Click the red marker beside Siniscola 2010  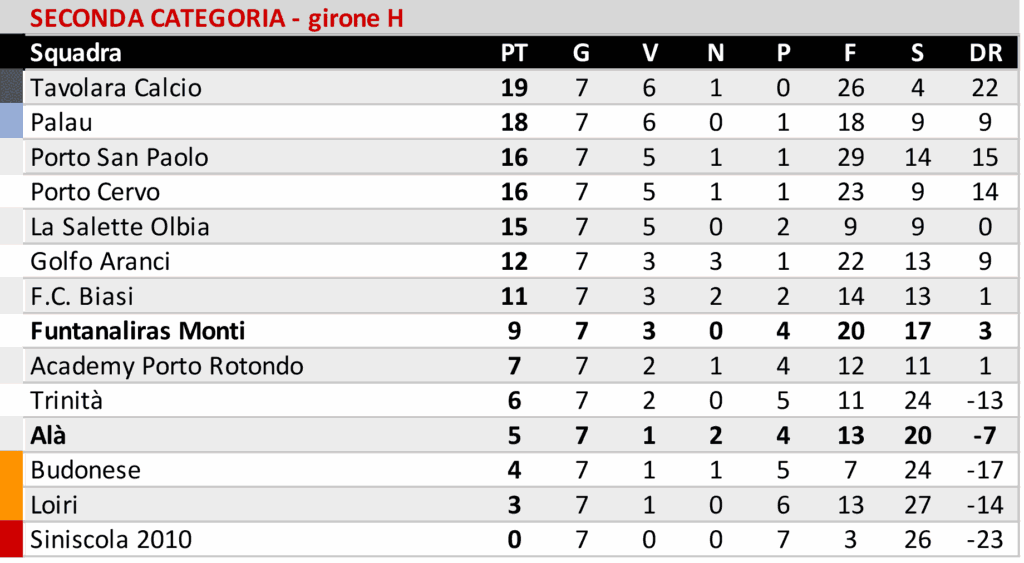(11, 540)
